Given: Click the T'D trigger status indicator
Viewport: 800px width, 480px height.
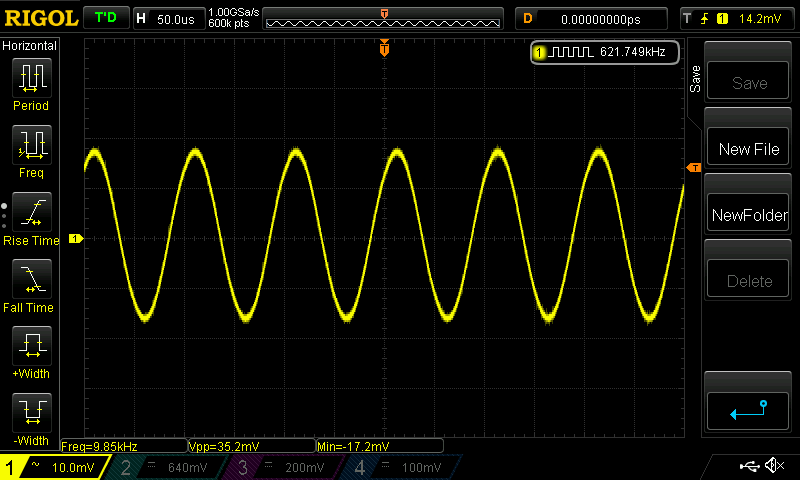Looking at the screenshot, I should pos(106,18).
